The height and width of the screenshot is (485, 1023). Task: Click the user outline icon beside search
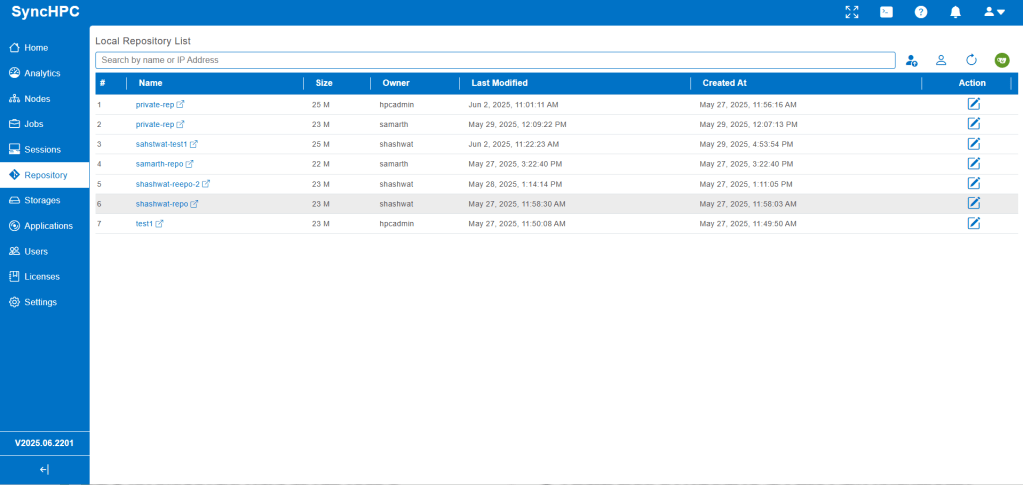[941, 60]
